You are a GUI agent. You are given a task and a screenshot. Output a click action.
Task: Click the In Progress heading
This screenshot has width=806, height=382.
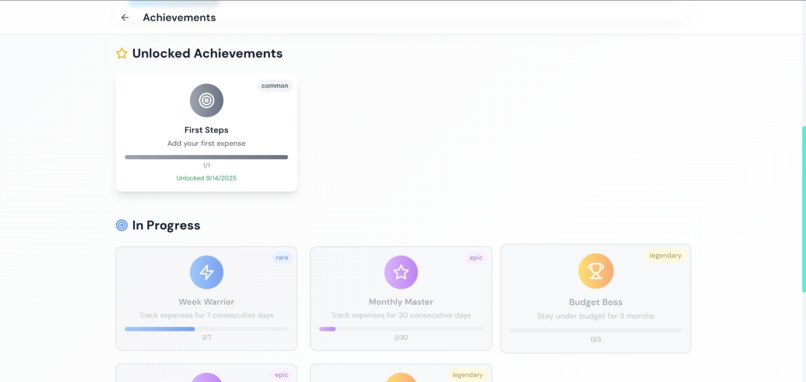point(166,225)
